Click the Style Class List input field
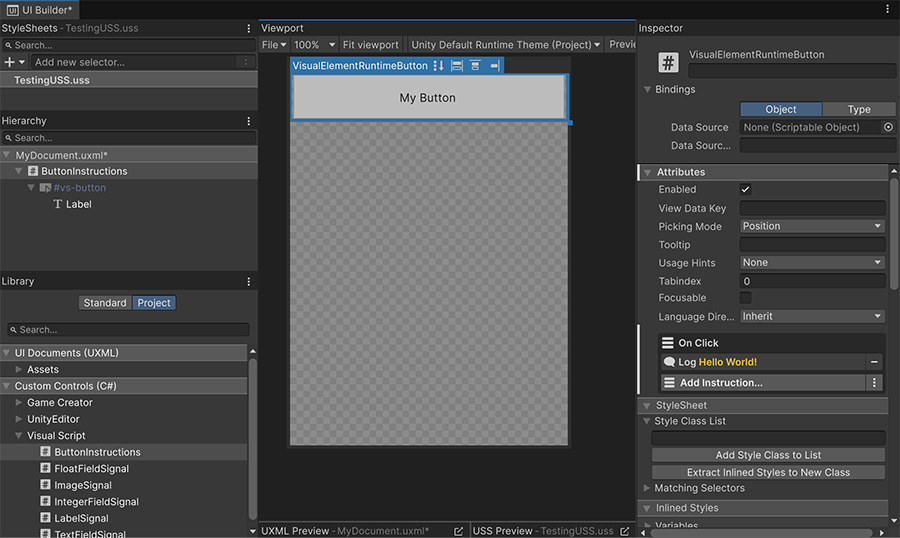This screenshot has height=538, width=900. (x=768, y=438)
